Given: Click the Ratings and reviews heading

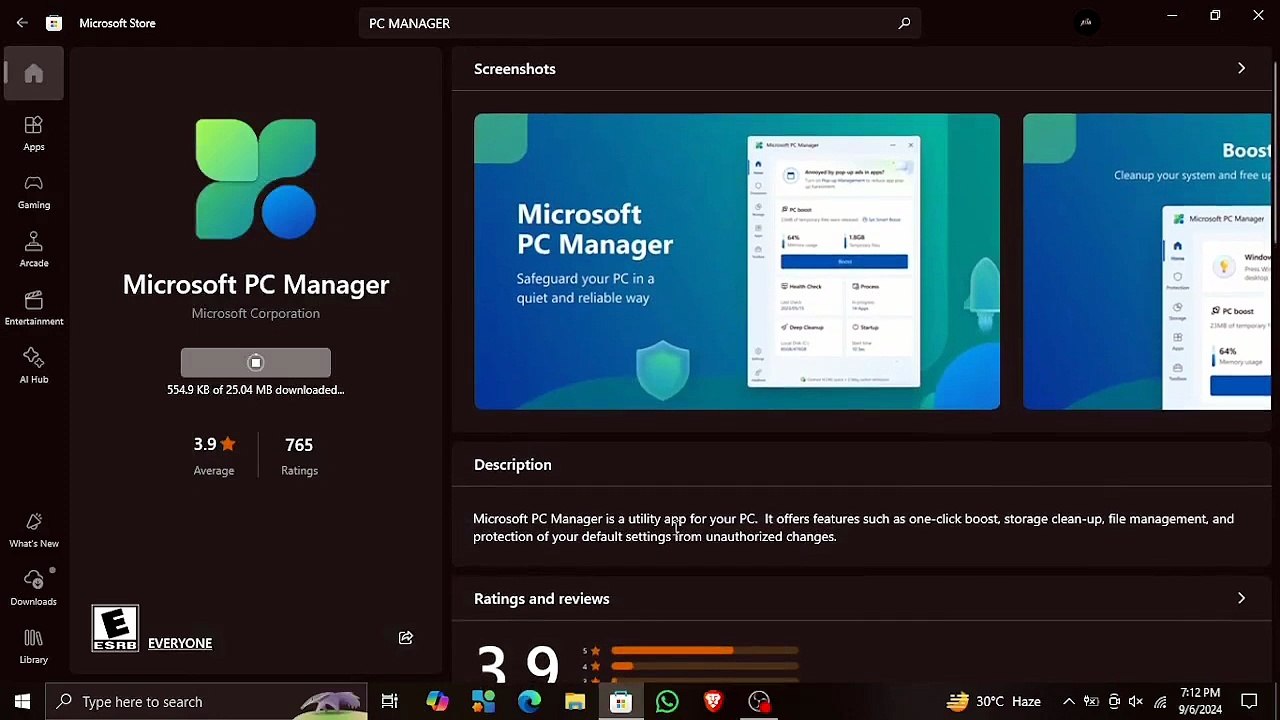Looking at the screenshot, I should [542, 599].
